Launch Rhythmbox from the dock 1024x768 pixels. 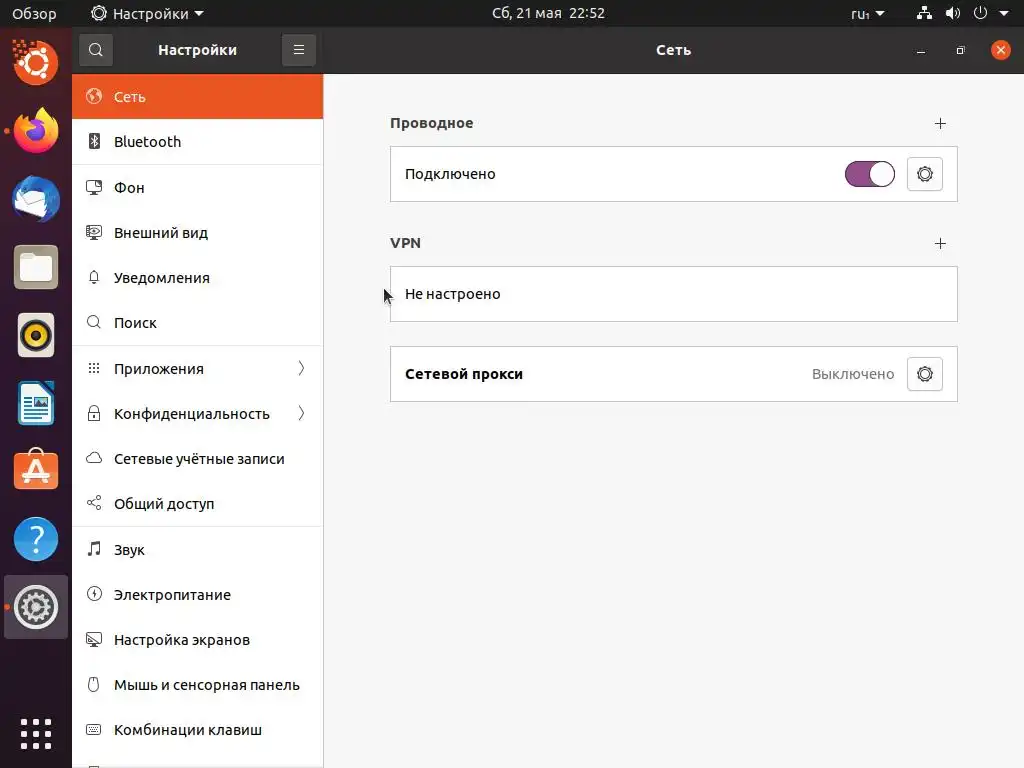pyautogui.click(x=36, y=335)
